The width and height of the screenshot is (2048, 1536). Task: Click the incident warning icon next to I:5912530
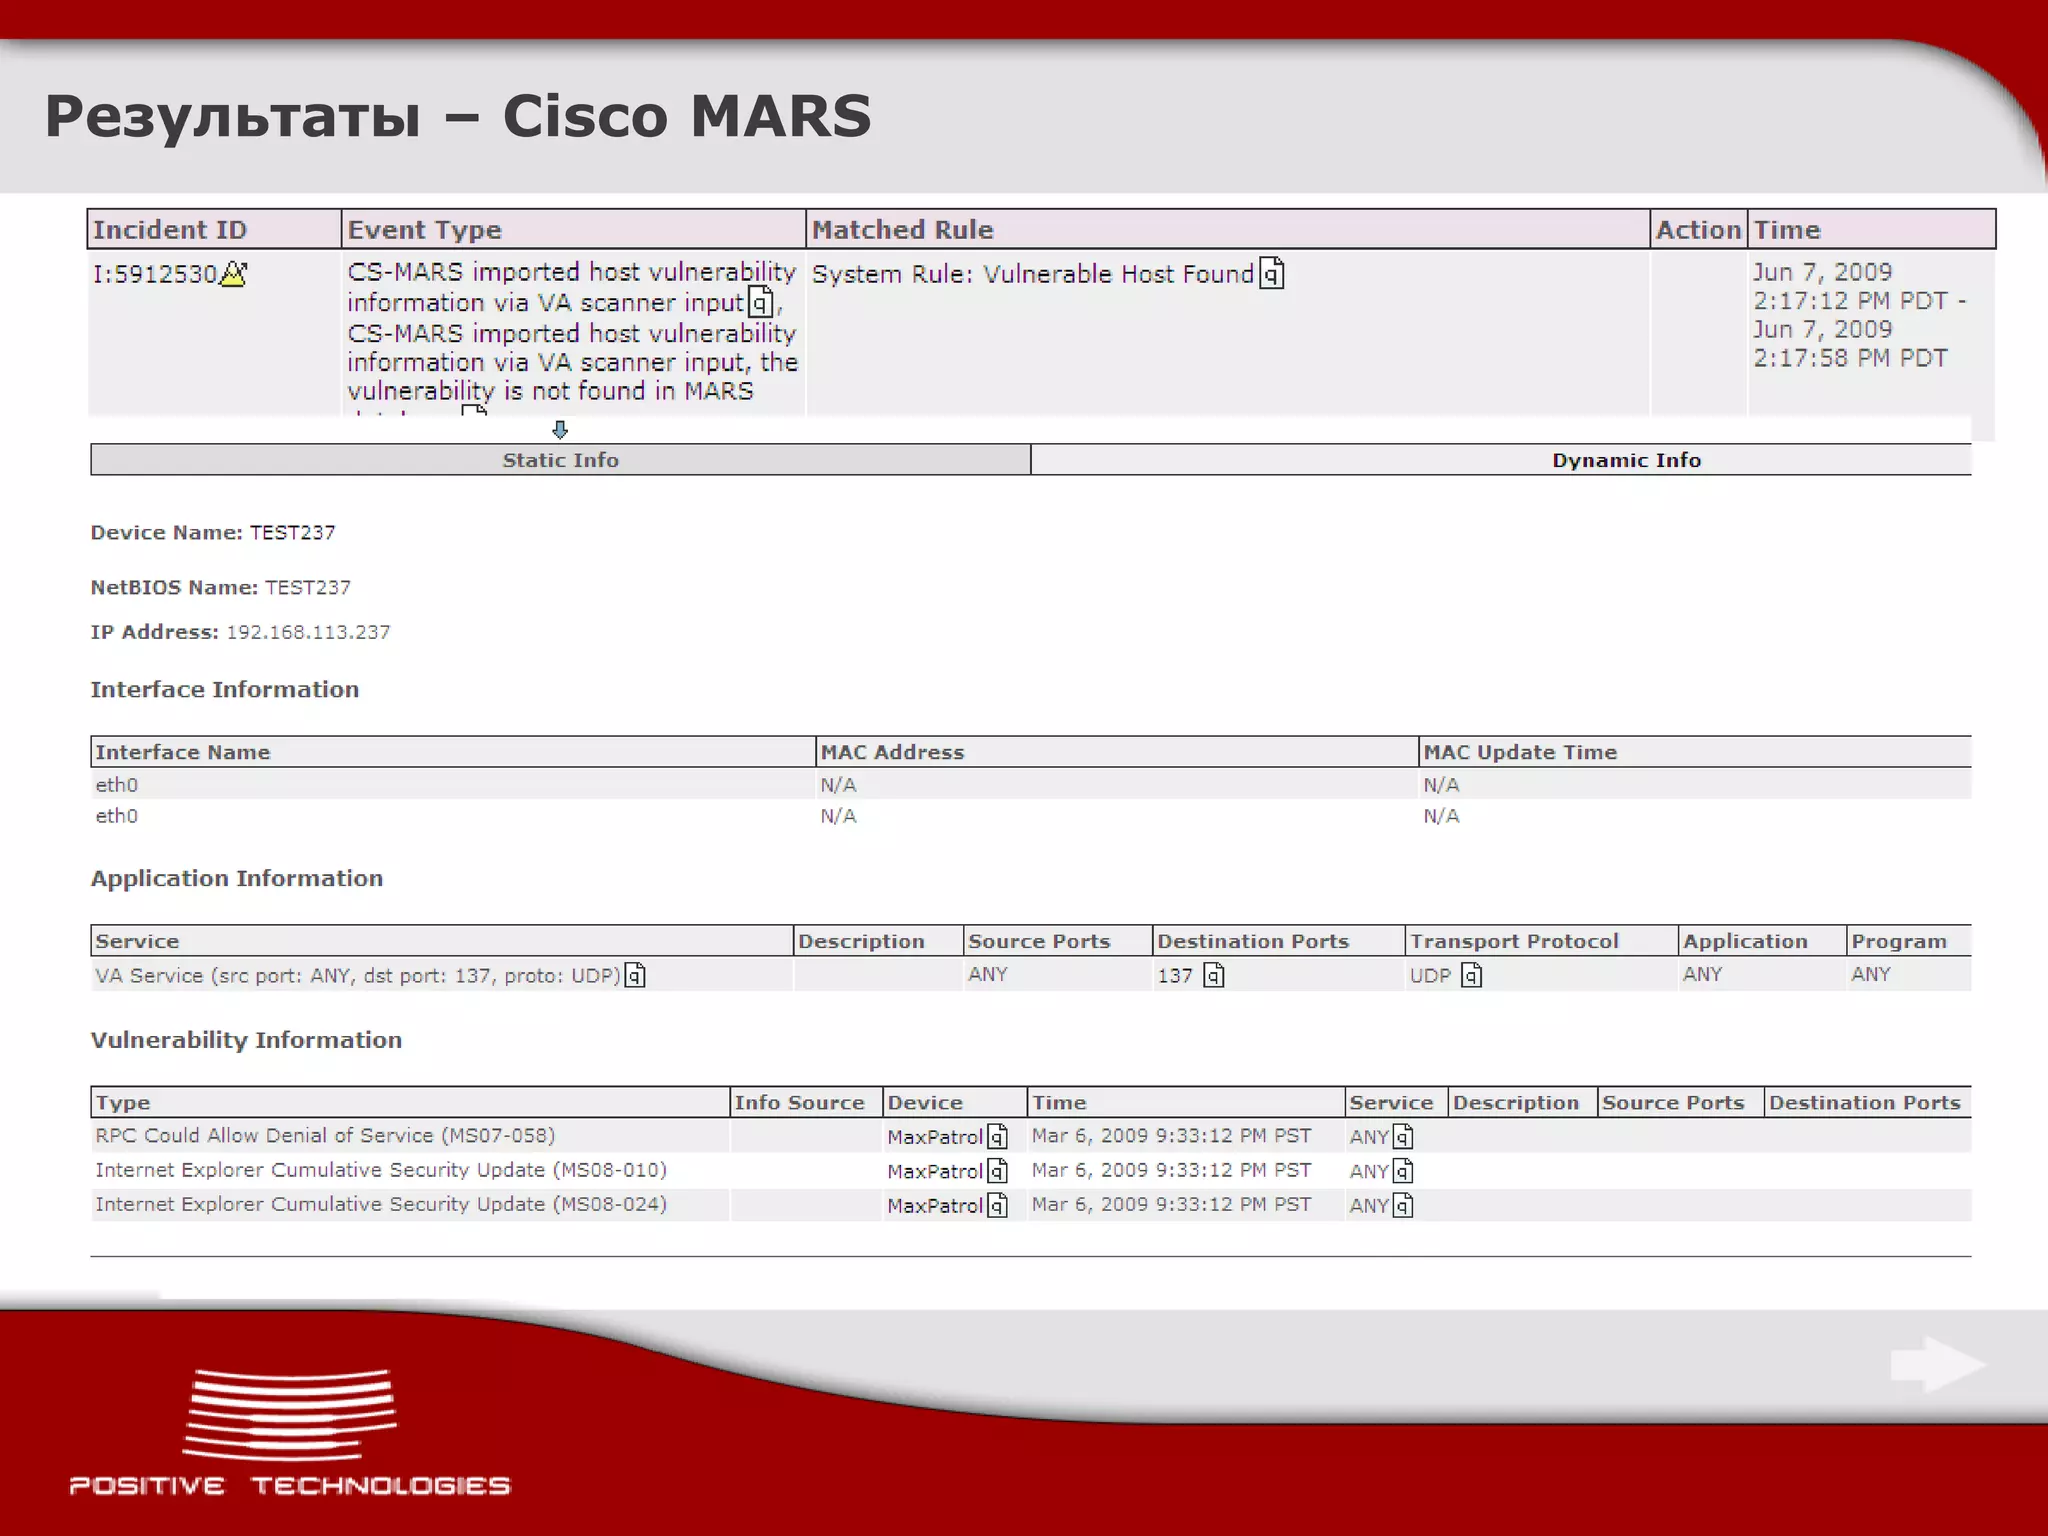pyautogui.click(x=233, y=273)
